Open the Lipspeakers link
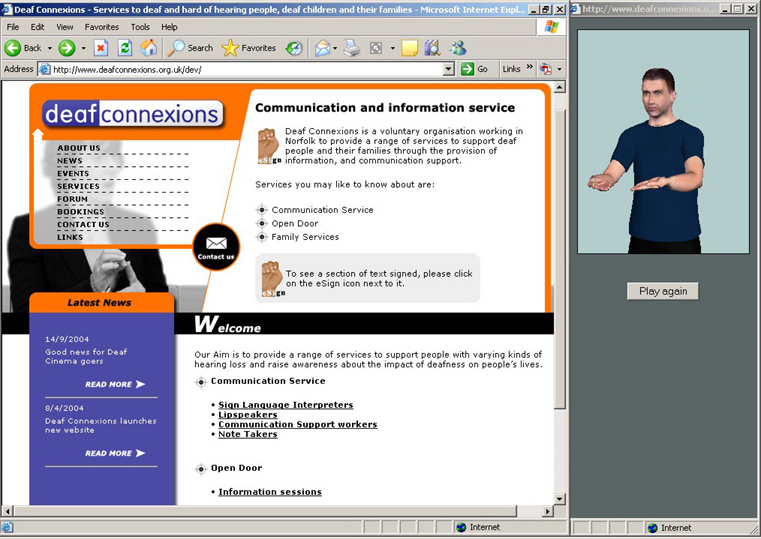The image size is (761, 539). [248, 414]
